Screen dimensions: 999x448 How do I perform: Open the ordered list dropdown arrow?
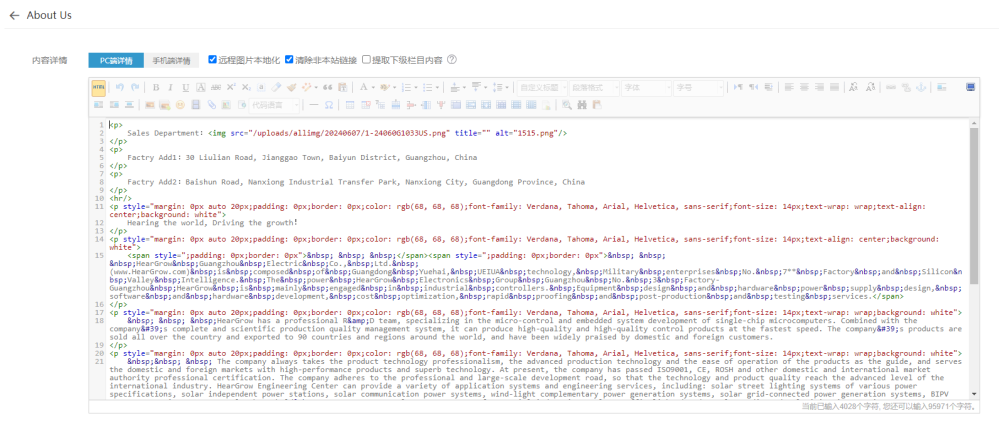tap(416, 87)
